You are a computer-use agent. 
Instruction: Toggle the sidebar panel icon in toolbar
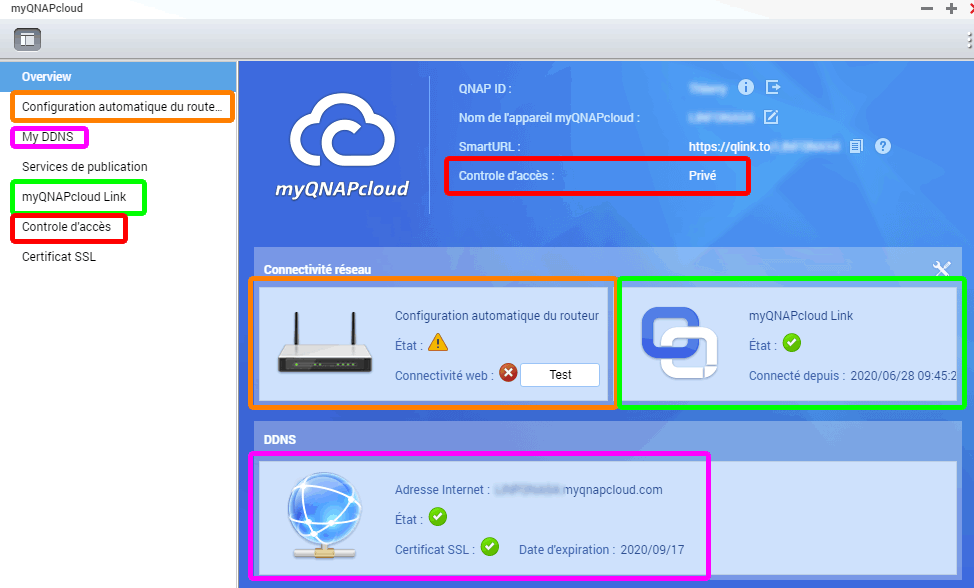(x=27, y=40)
